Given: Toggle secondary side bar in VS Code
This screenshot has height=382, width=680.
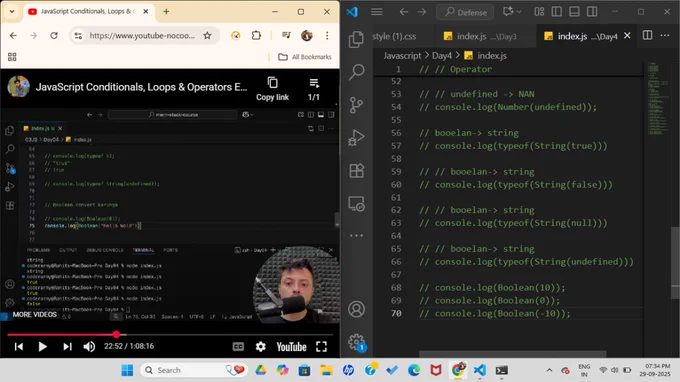Looking at the screenshot, I should point(592,12).
